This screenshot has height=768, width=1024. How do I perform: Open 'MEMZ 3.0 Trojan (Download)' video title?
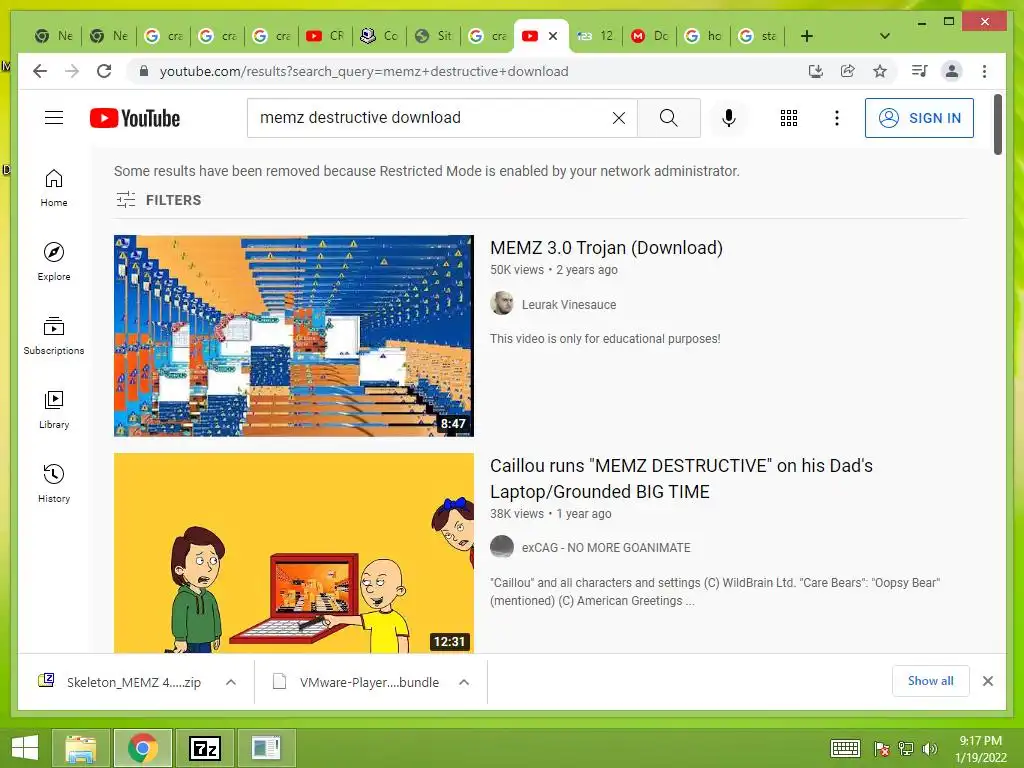pos(606,248)
